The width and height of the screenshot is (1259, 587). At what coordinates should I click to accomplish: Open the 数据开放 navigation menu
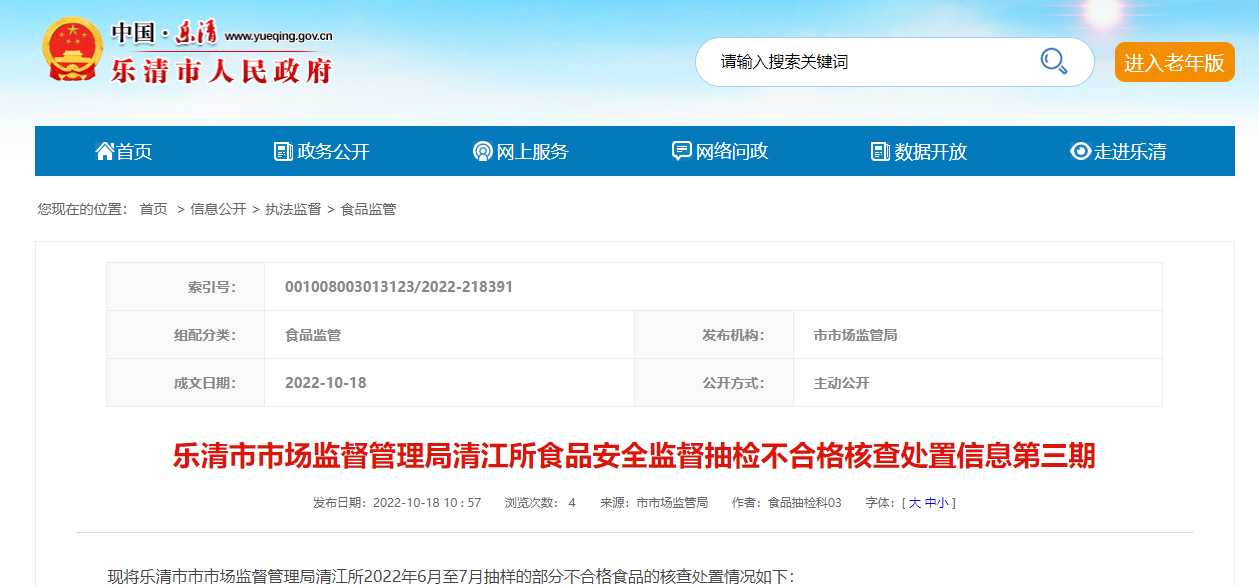[930, 152]
